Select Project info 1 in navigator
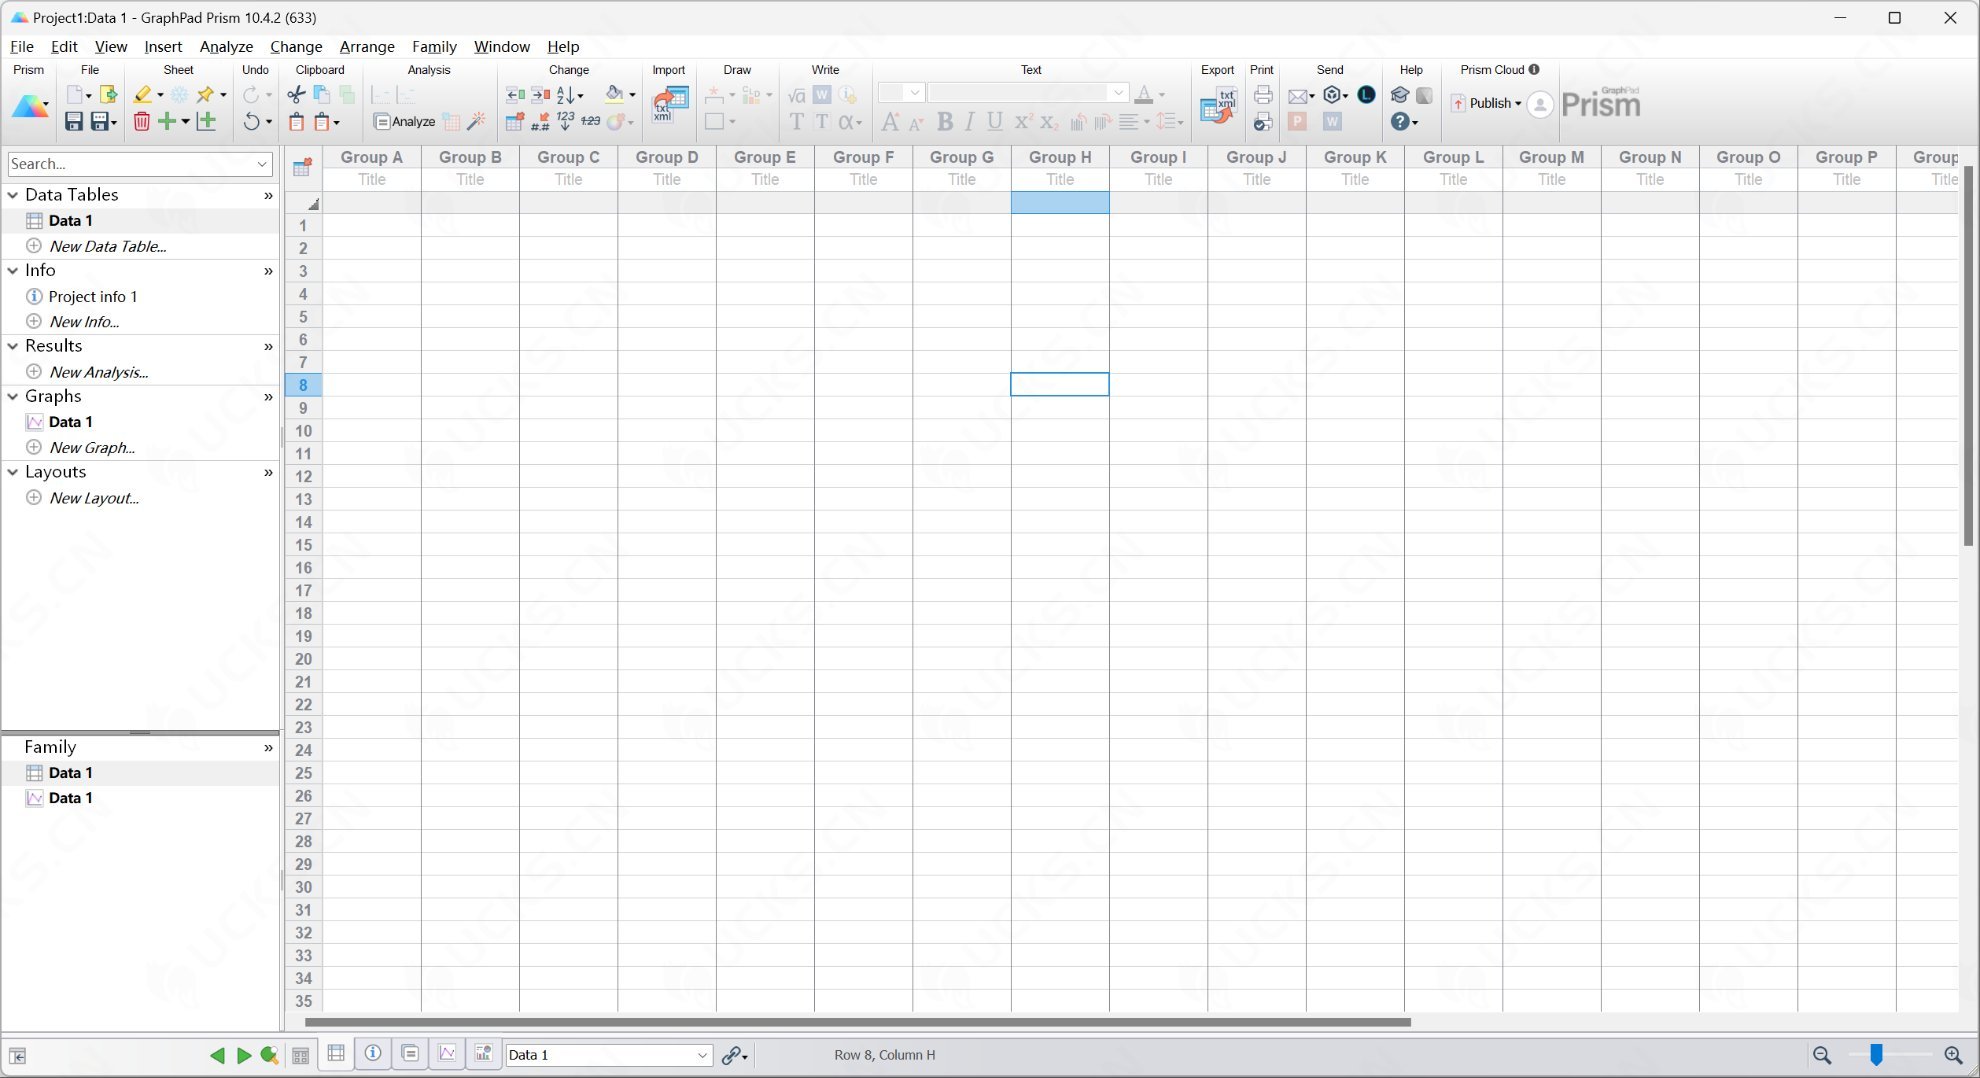 point(93,297)
